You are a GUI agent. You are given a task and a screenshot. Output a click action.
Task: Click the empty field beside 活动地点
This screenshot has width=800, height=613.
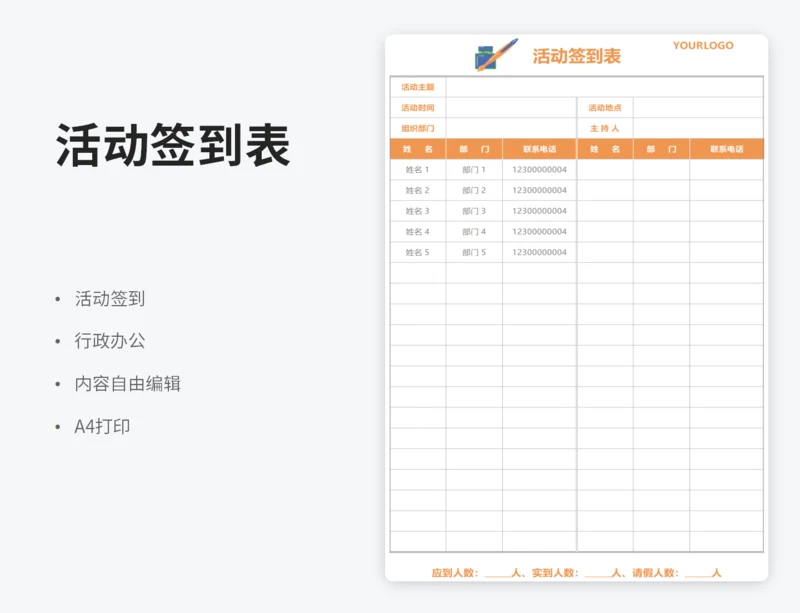point(698,108)
